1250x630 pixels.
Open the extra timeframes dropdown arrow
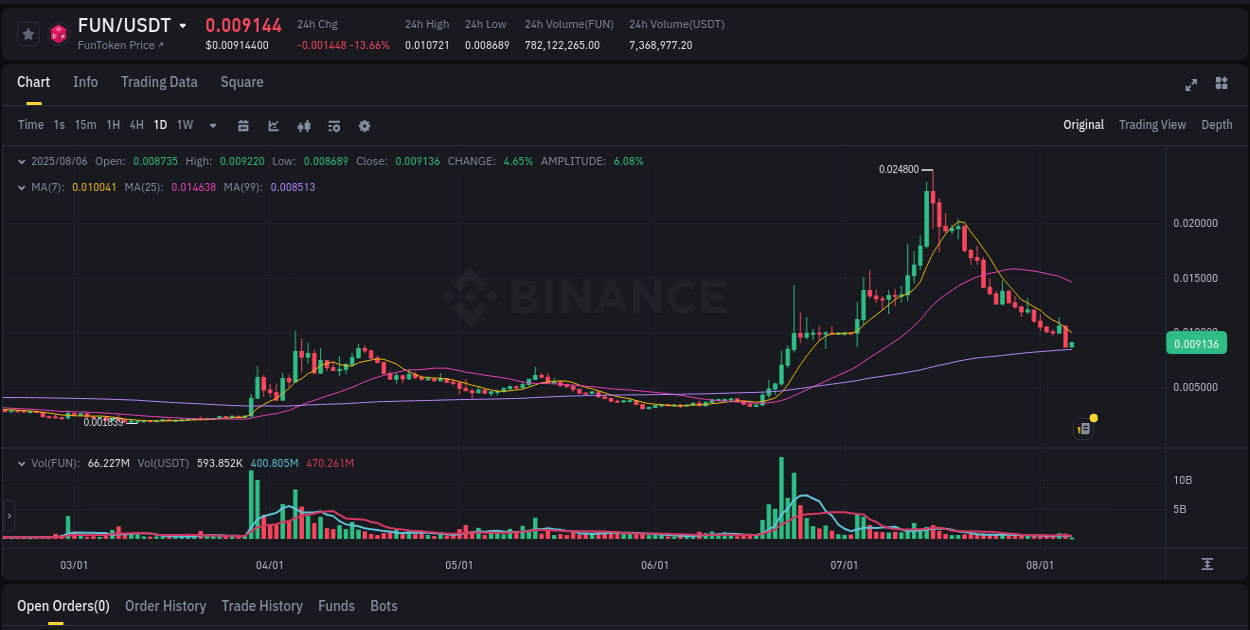[x=211, y=125]
